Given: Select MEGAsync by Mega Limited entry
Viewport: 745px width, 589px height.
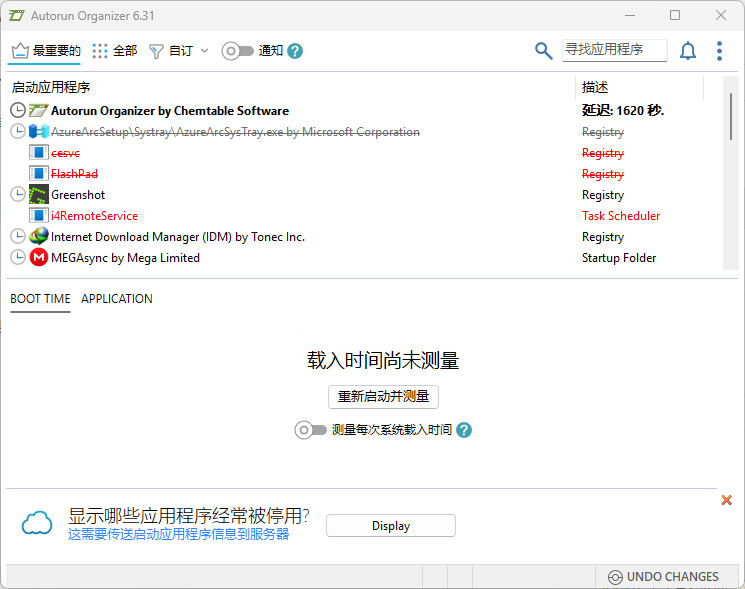Looking at the screenshot, I should (x=125, y=257).
